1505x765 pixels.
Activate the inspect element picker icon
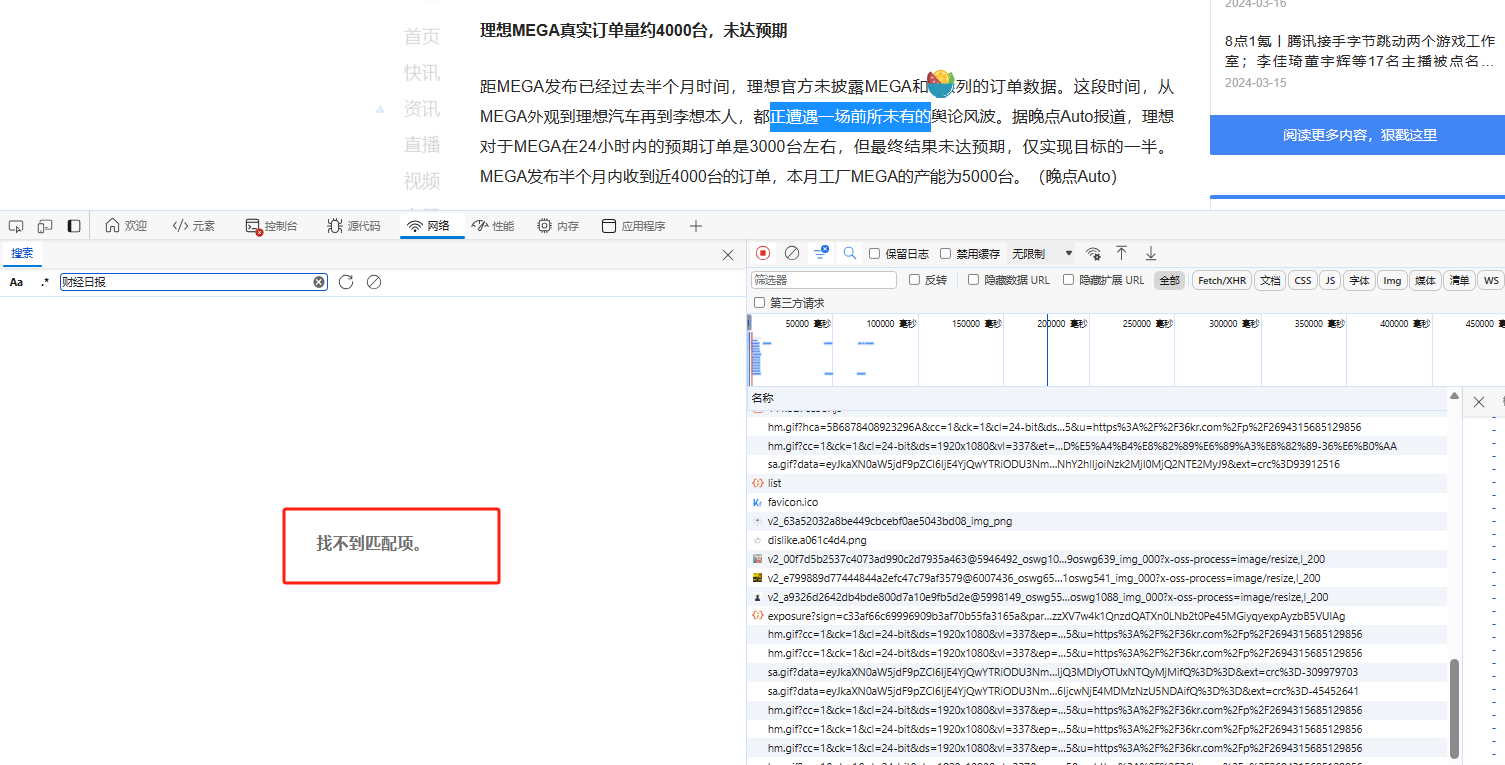(16, 226)
